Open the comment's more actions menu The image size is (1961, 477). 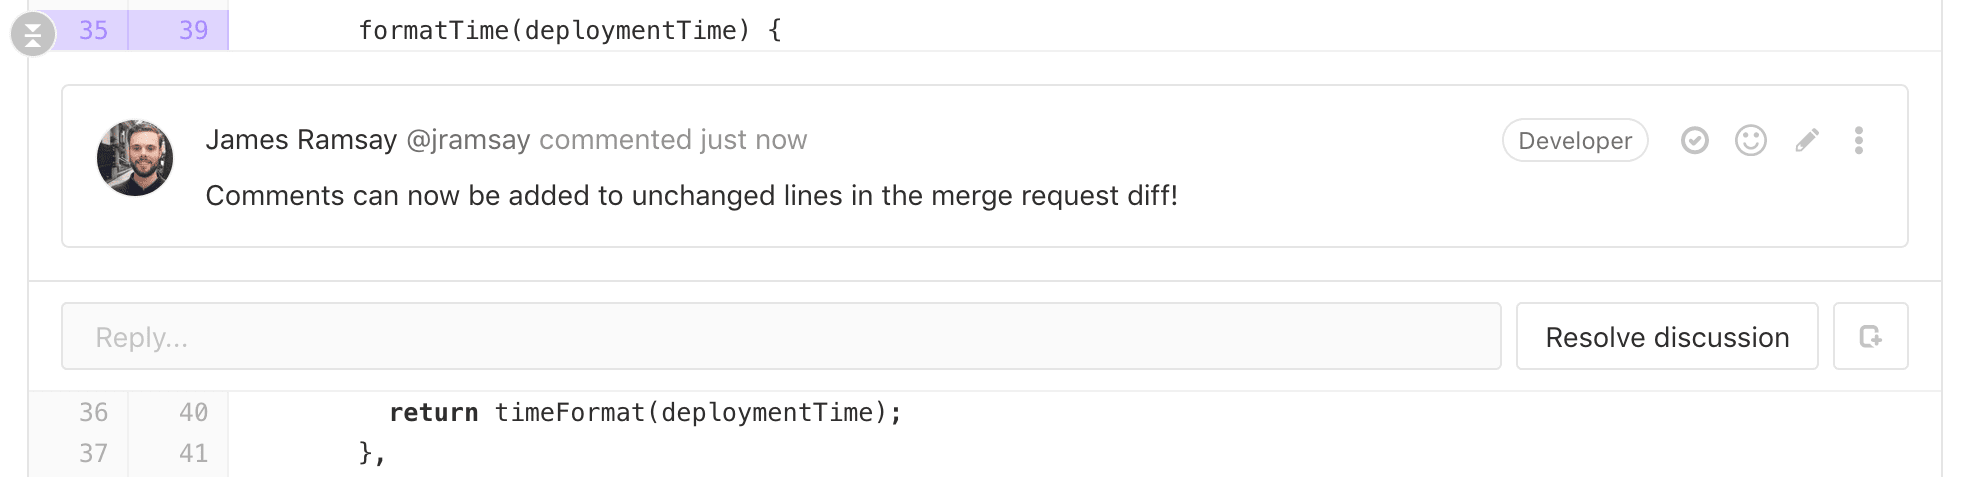(x=1858, y=140)
